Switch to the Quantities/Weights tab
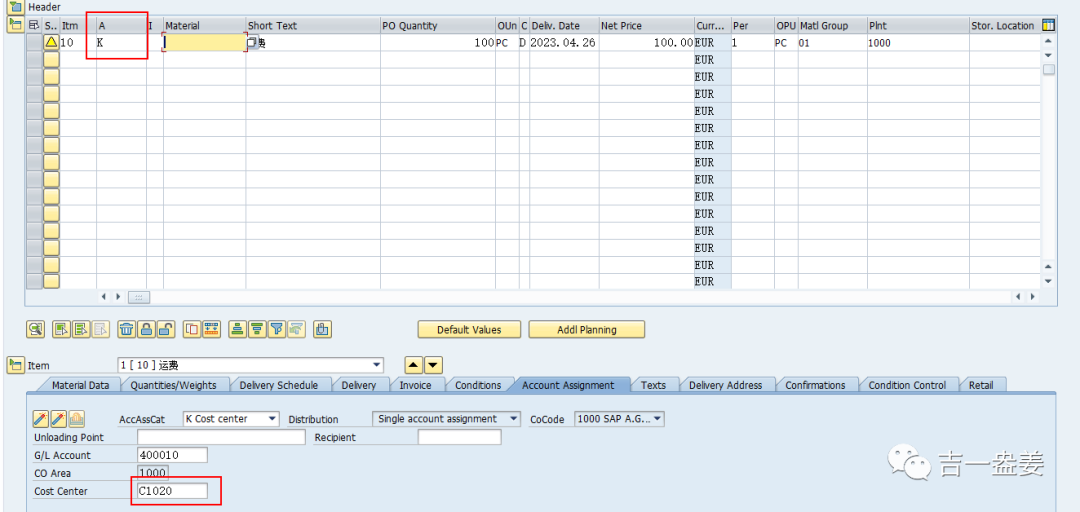Image resolution: width=1080 pixels, height=512 pixels. pos(173,385)
